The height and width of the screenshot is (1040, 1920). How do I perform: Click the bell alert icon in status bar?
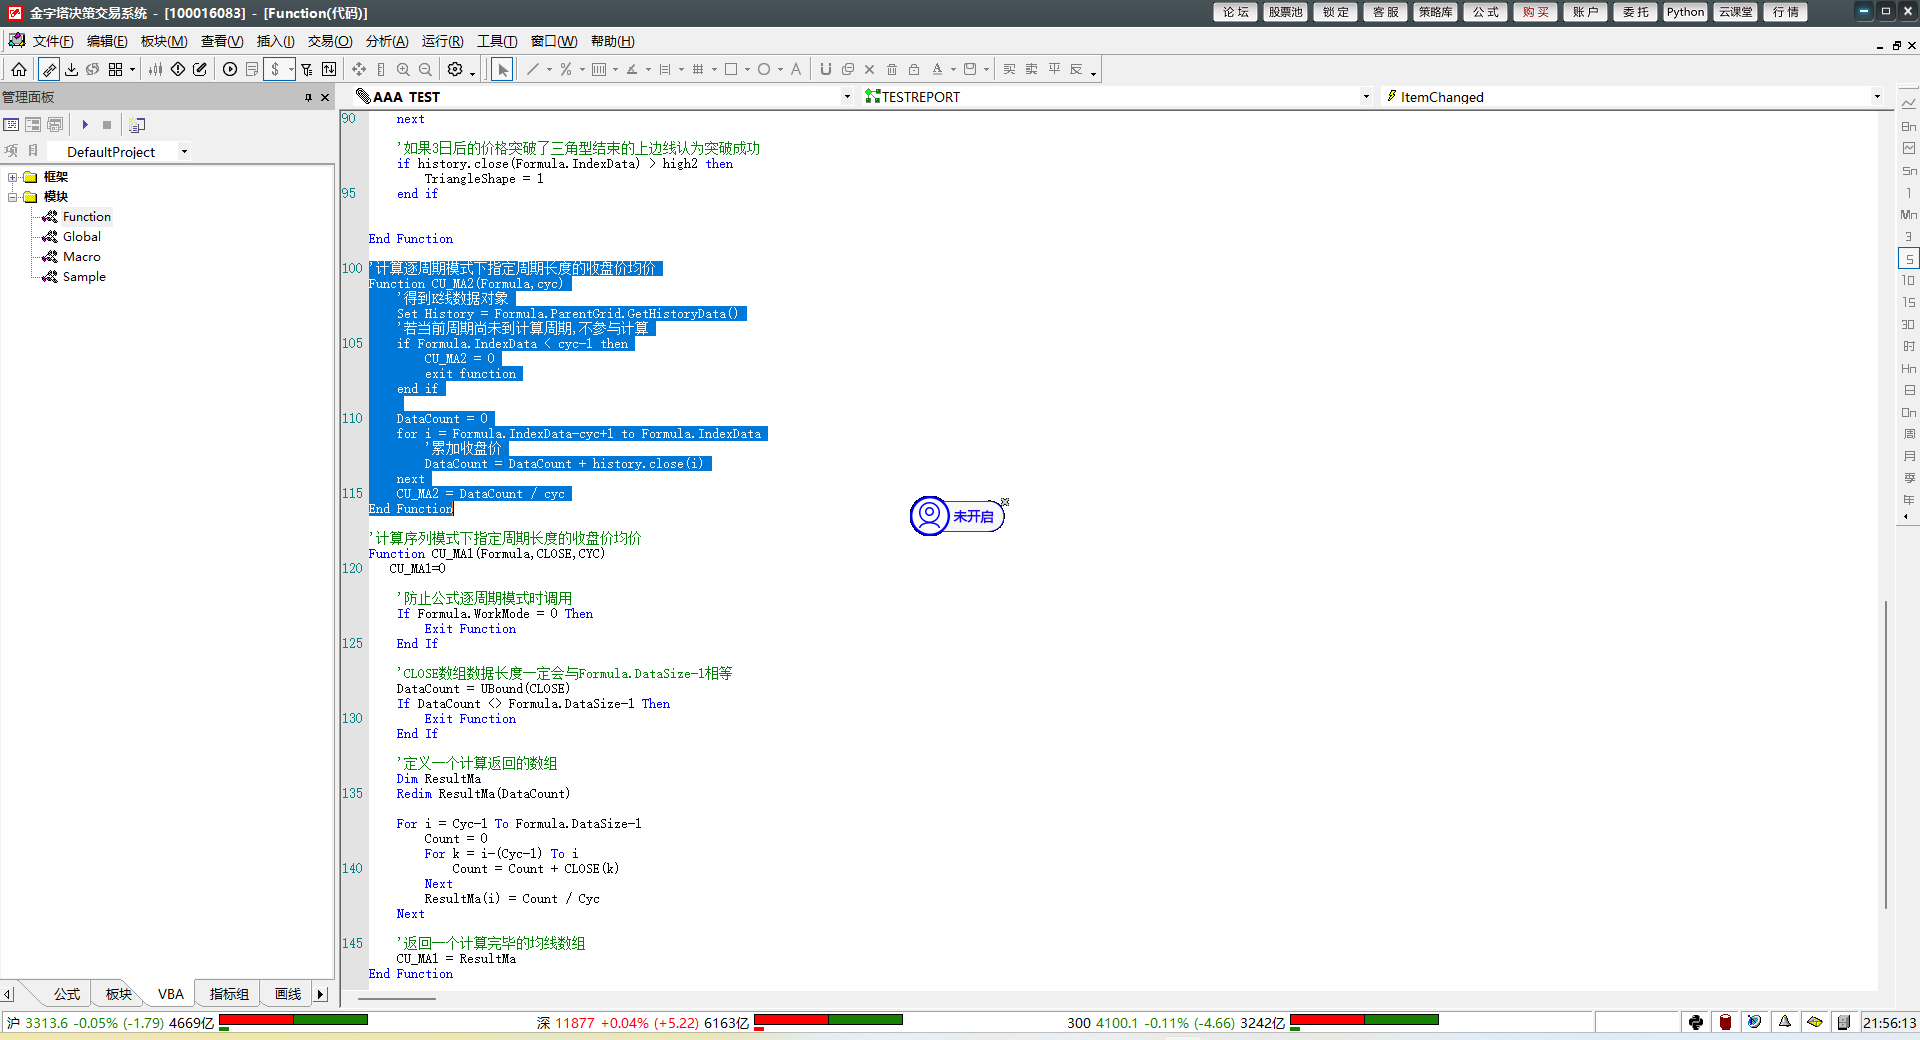[1785, 1022]
